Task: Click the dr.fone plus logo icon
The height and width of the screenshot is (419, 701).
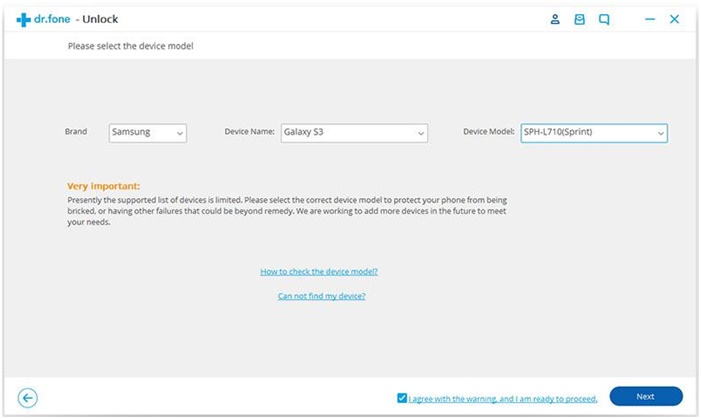Action: coord(23,20)
